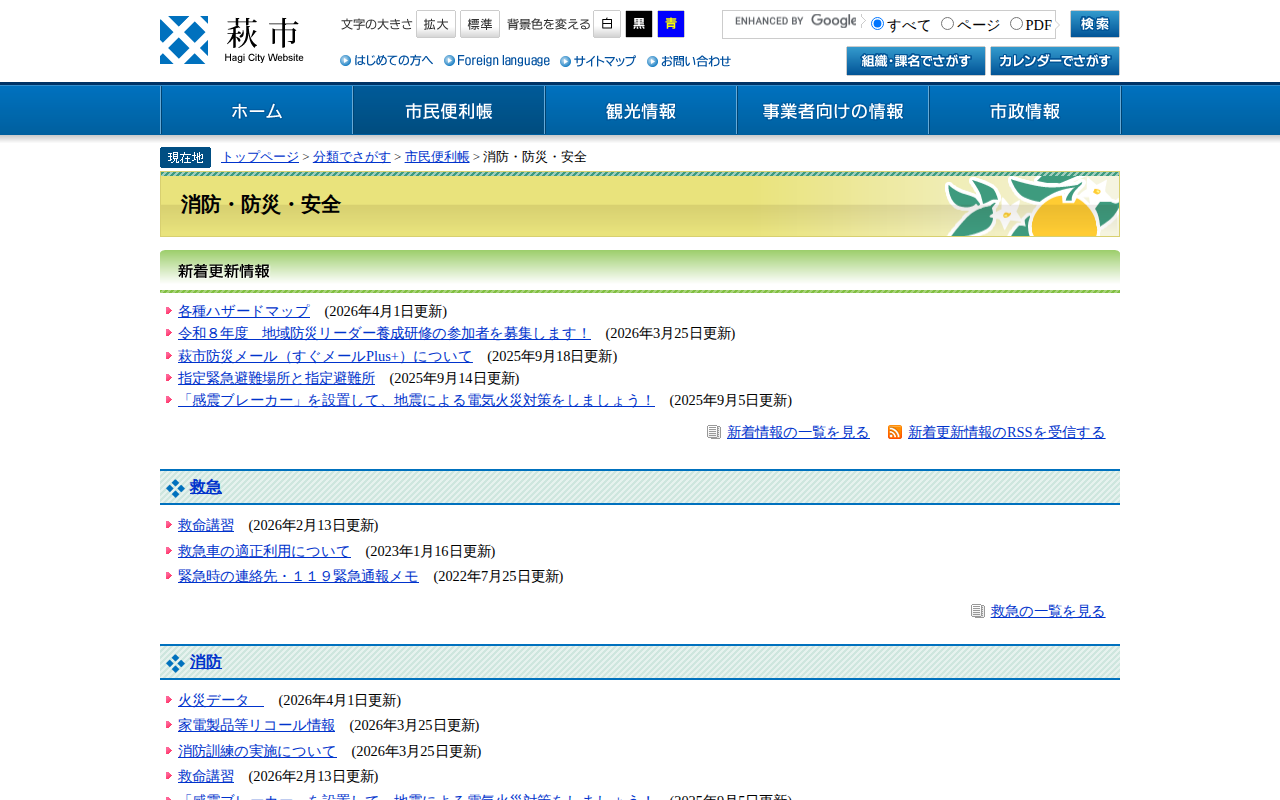Viewport: 1280px width, 800px height.
Task: Switch background color to black
Action: pyautogui.click(x=639, y=24)
